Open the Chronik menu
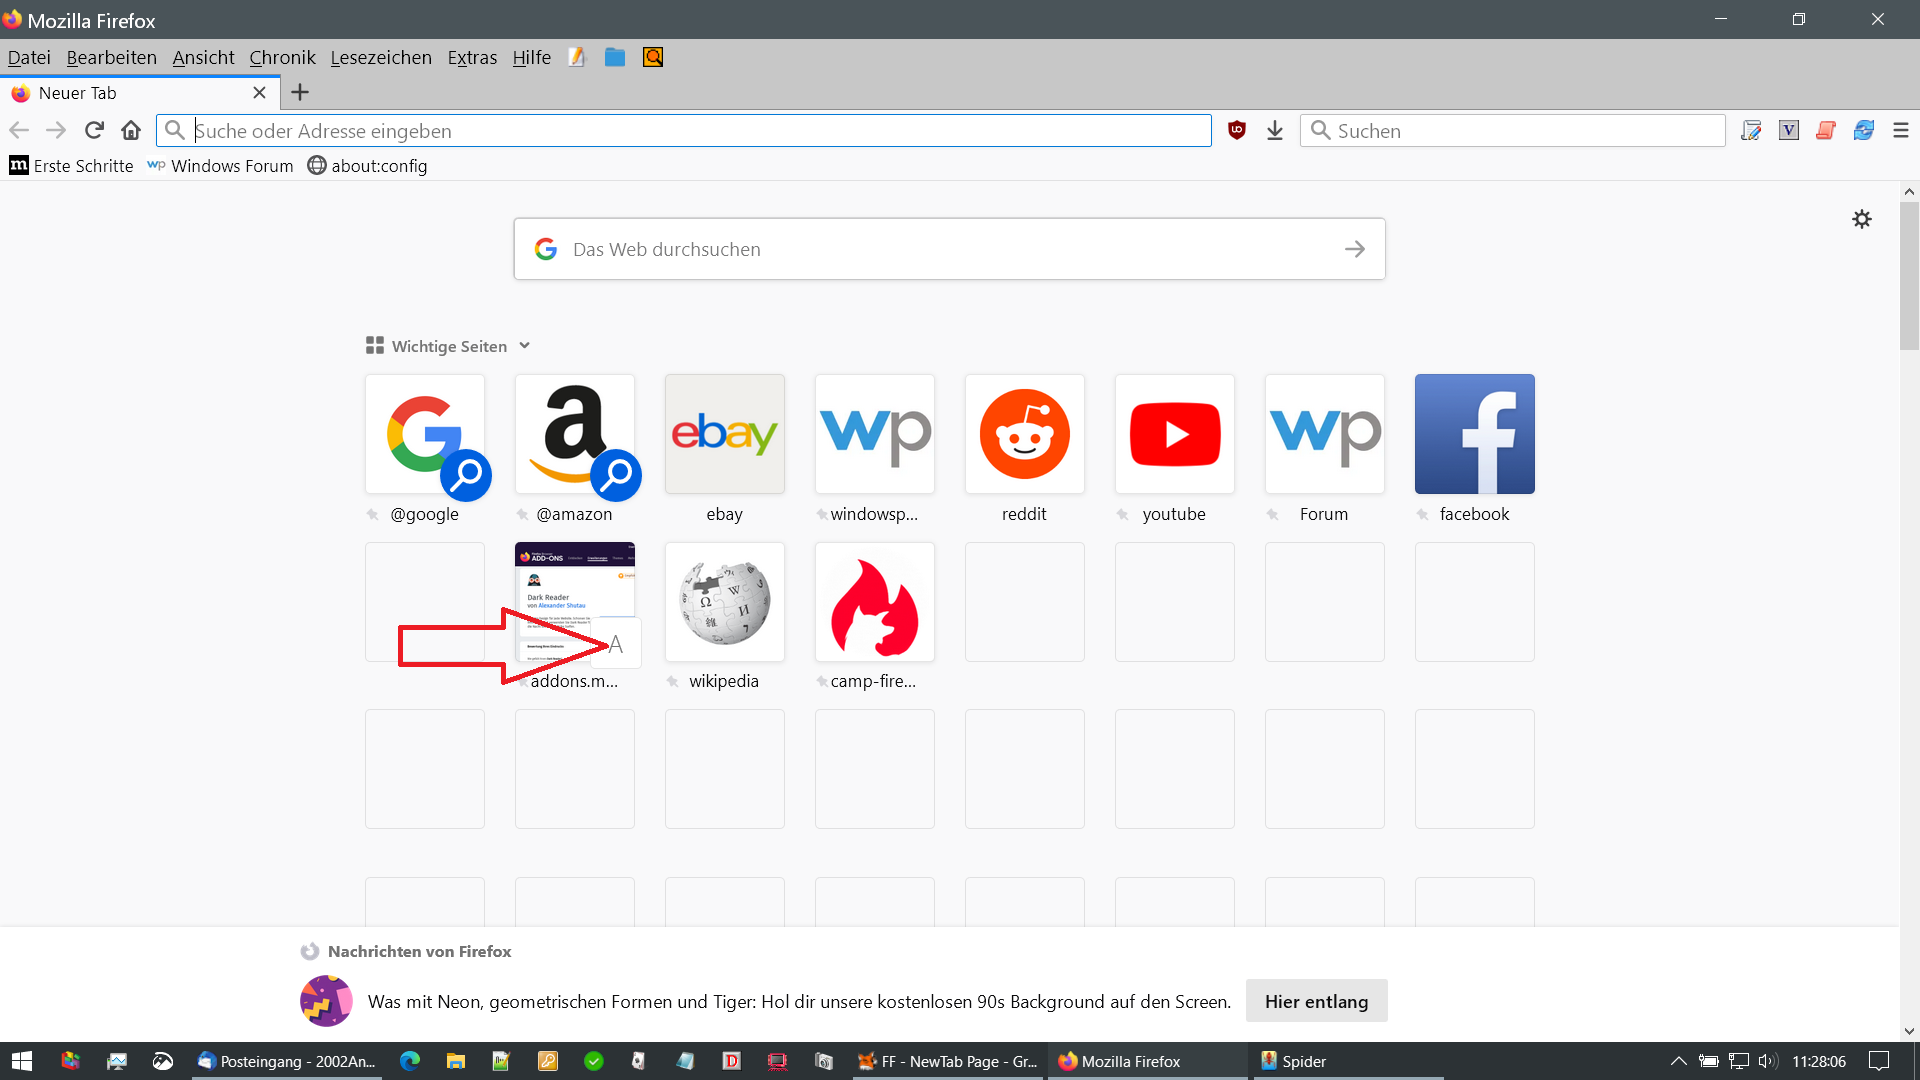 [282, 57]
